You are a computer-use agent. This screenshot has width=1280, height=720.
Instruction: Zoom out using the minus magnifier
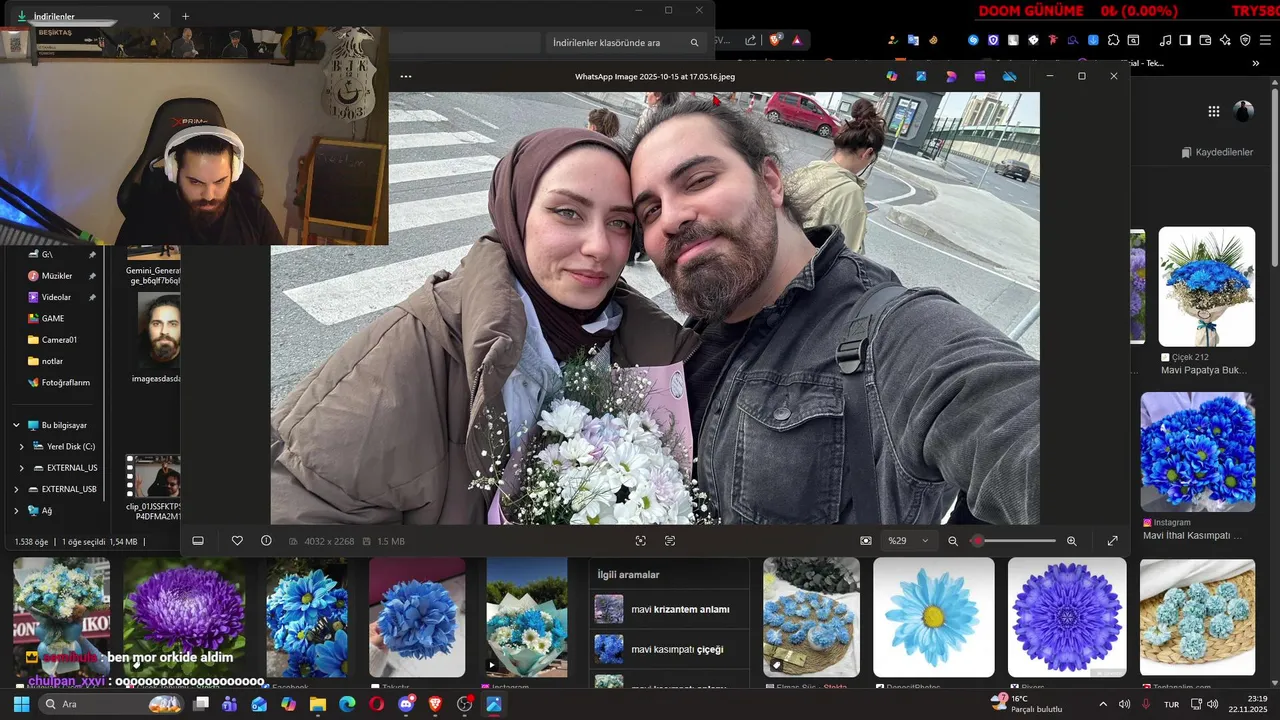pyautogui.click(x=953, y=541)
